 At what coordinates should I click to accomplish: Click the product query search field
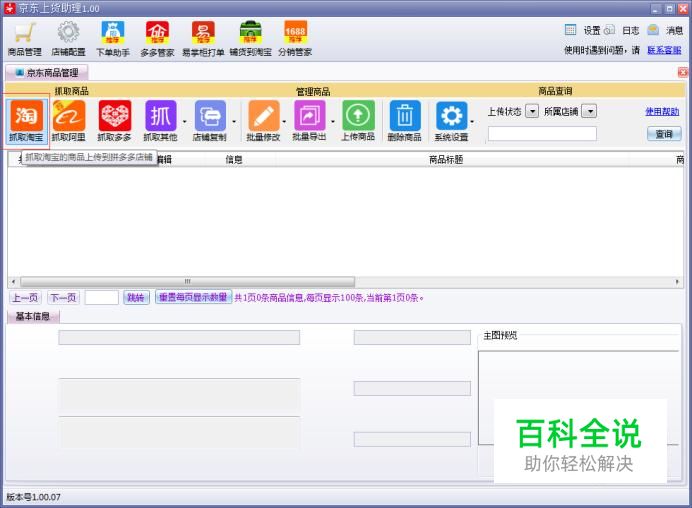542,134
